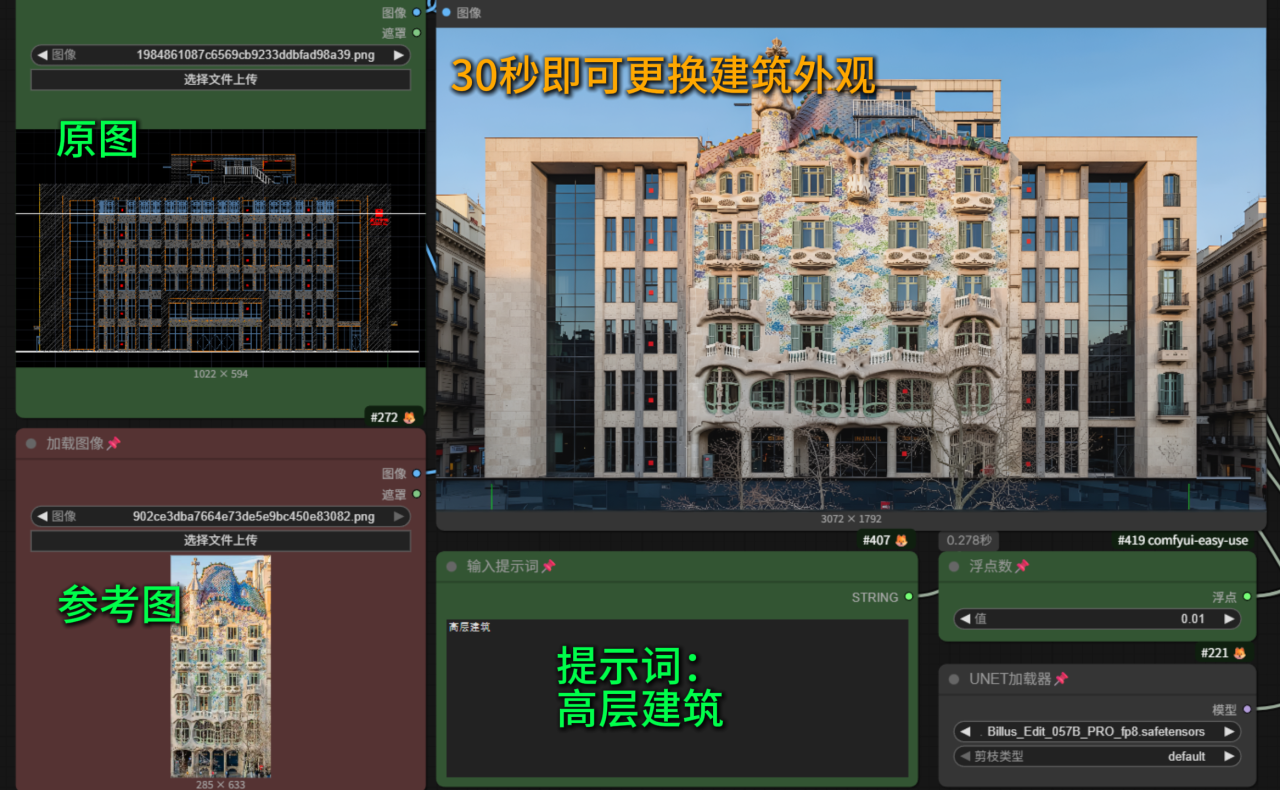Click the #272 node ID badge text

(384, 417)
